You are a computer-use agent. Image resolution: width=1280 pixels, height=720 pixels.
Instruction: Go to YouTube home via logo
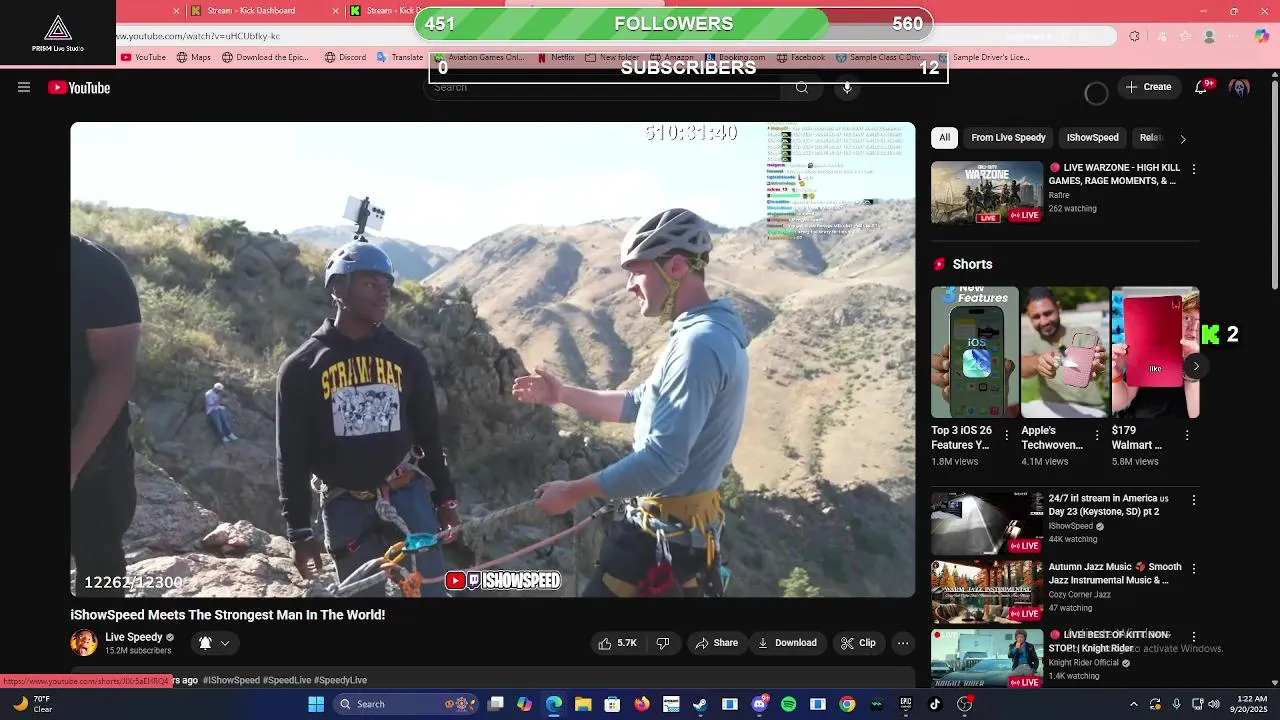79,87
